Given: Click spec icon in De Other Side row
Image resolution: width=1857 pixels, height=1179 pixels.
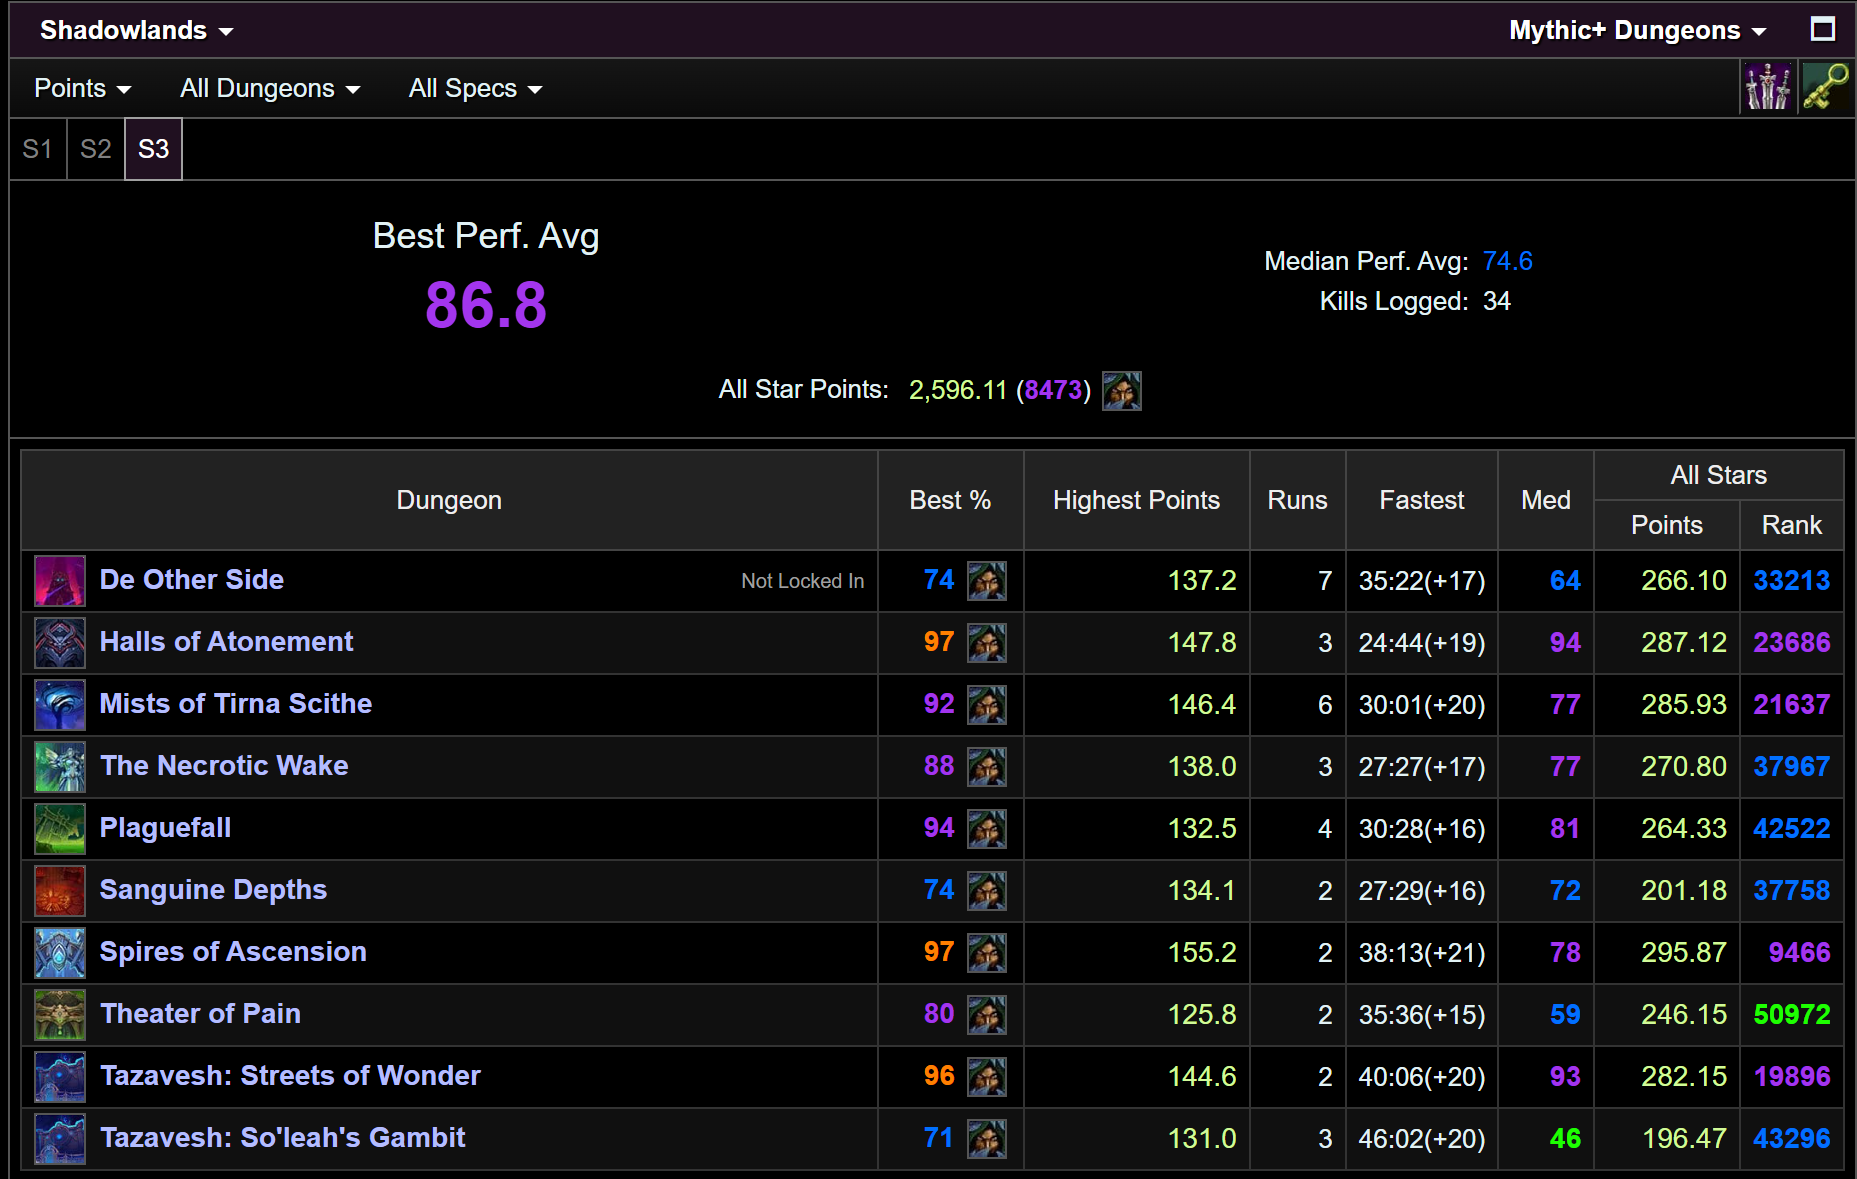Looking at the screenshot, I should coord(987,581).
